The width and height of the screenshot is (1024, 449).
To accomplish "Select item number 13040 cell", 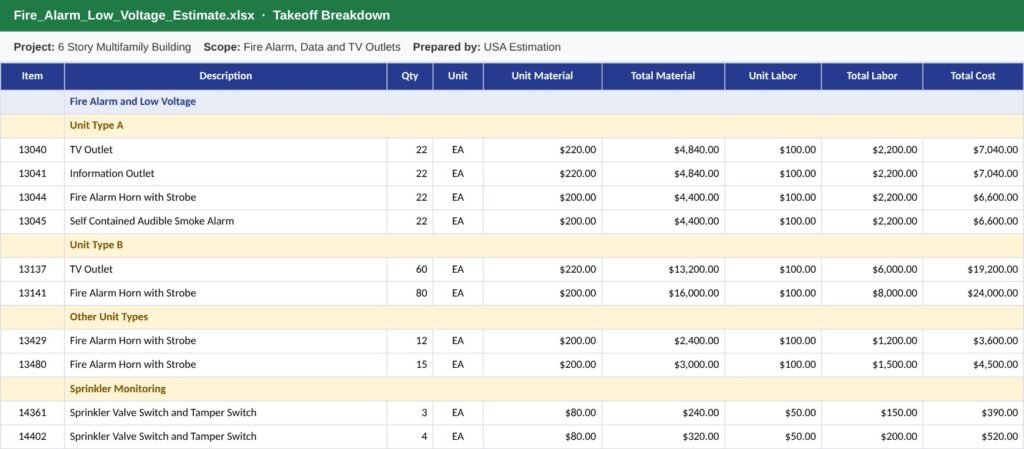I will 32,149.
